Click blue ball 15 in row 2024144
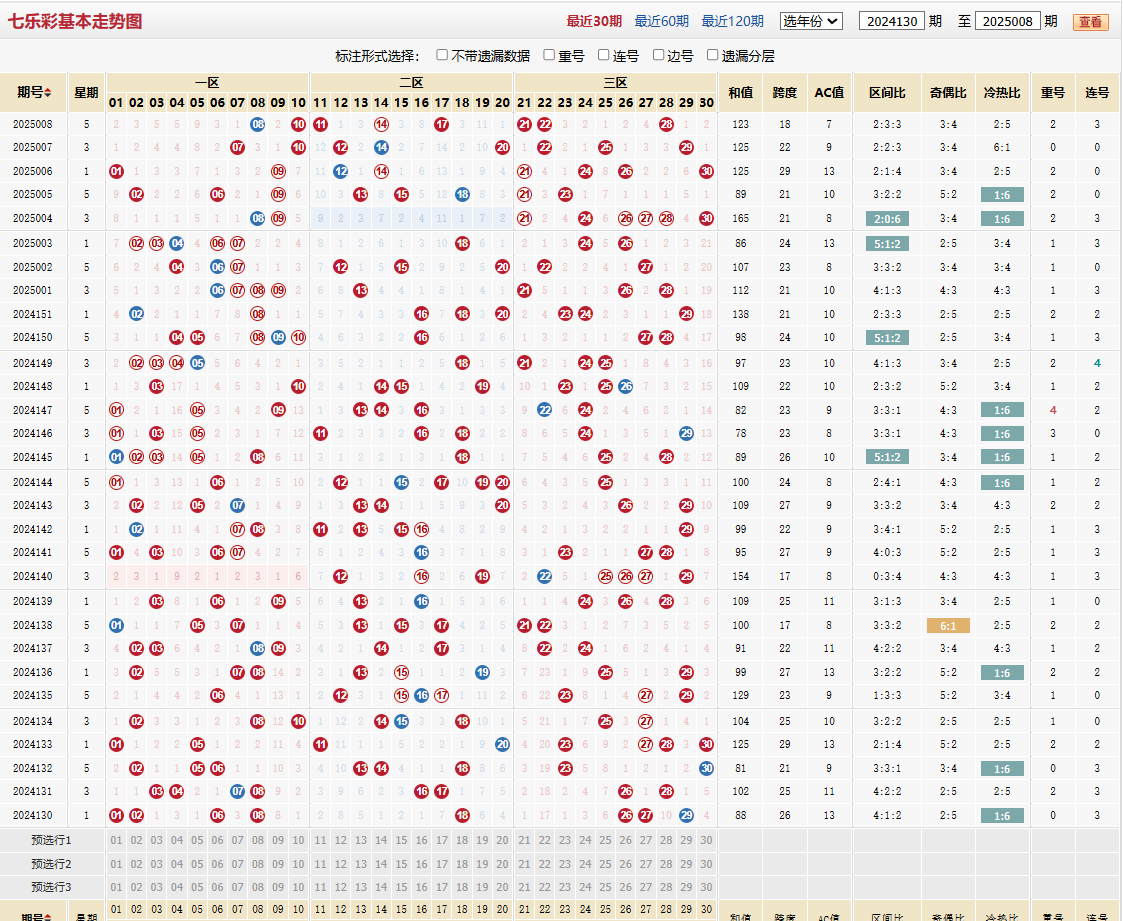The height and width of the screenshot is (921, 1123). 402,483
